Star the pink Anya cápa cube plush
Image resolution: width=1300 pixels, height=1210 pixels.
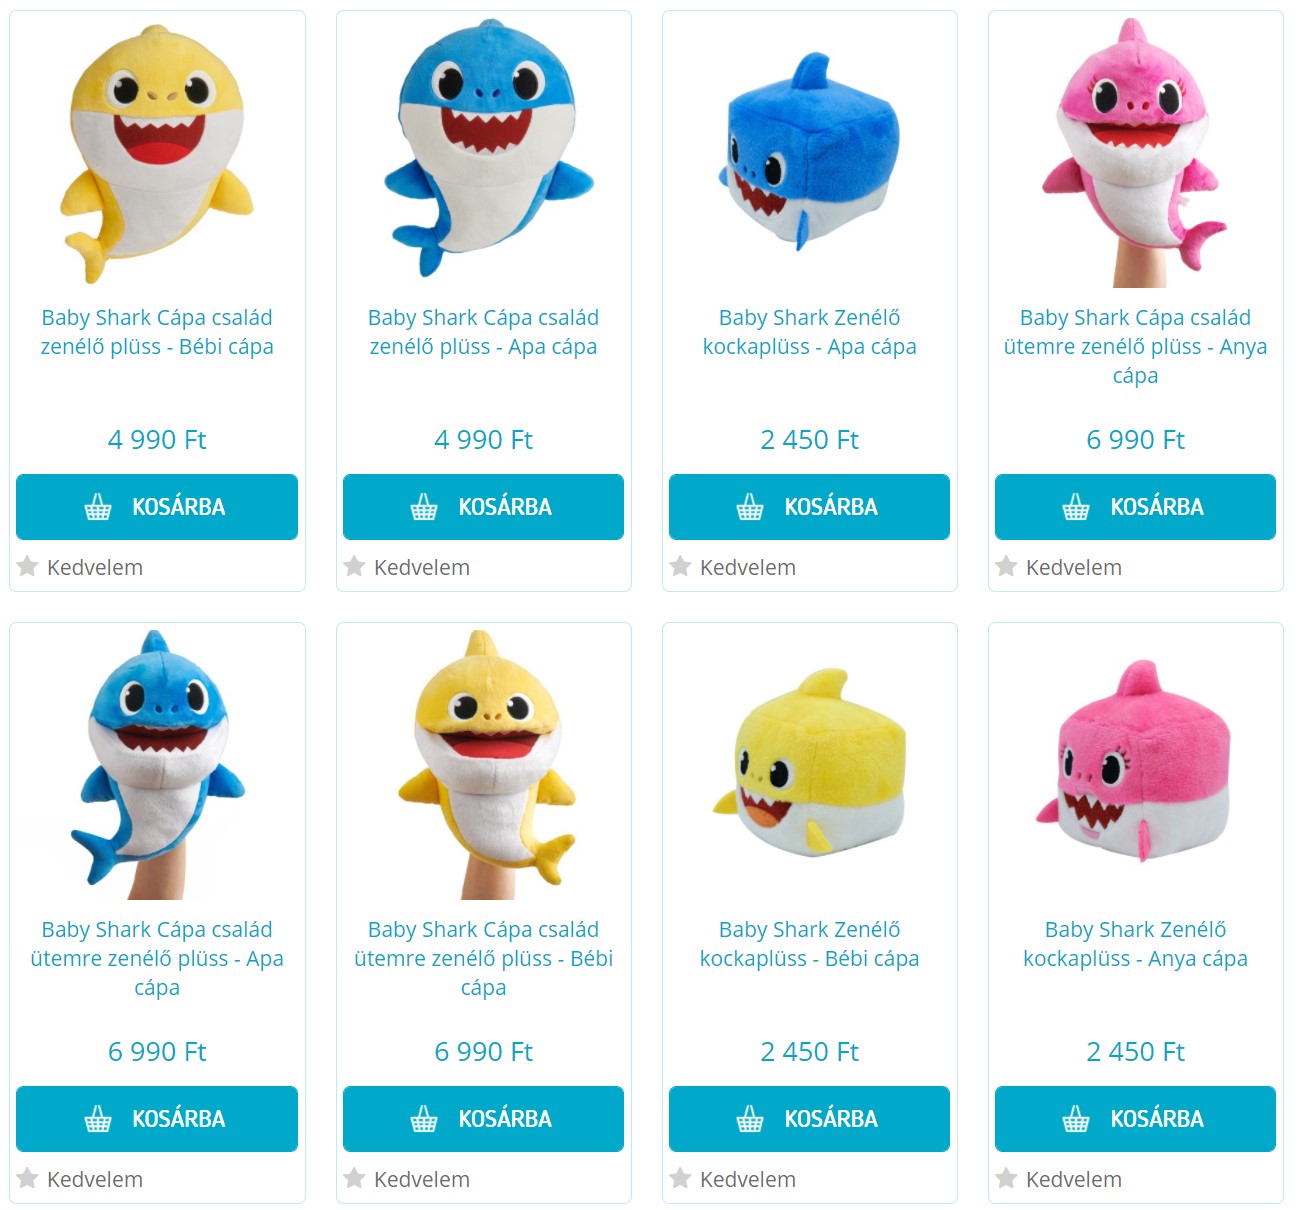[1006, 1179]
